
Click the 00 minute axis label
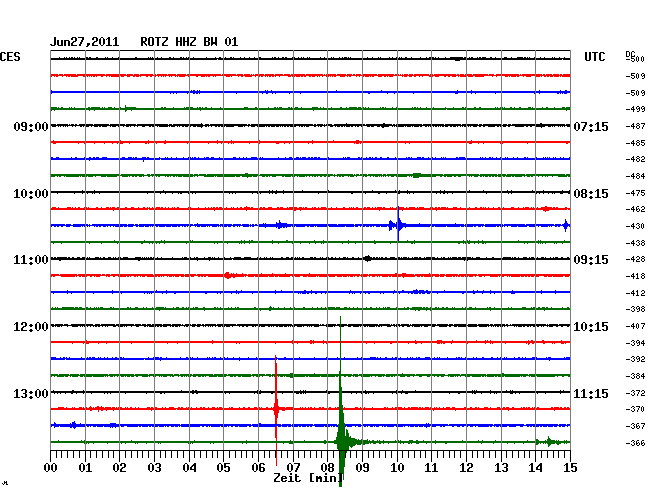pyautogui.click(x=51, y=468)
